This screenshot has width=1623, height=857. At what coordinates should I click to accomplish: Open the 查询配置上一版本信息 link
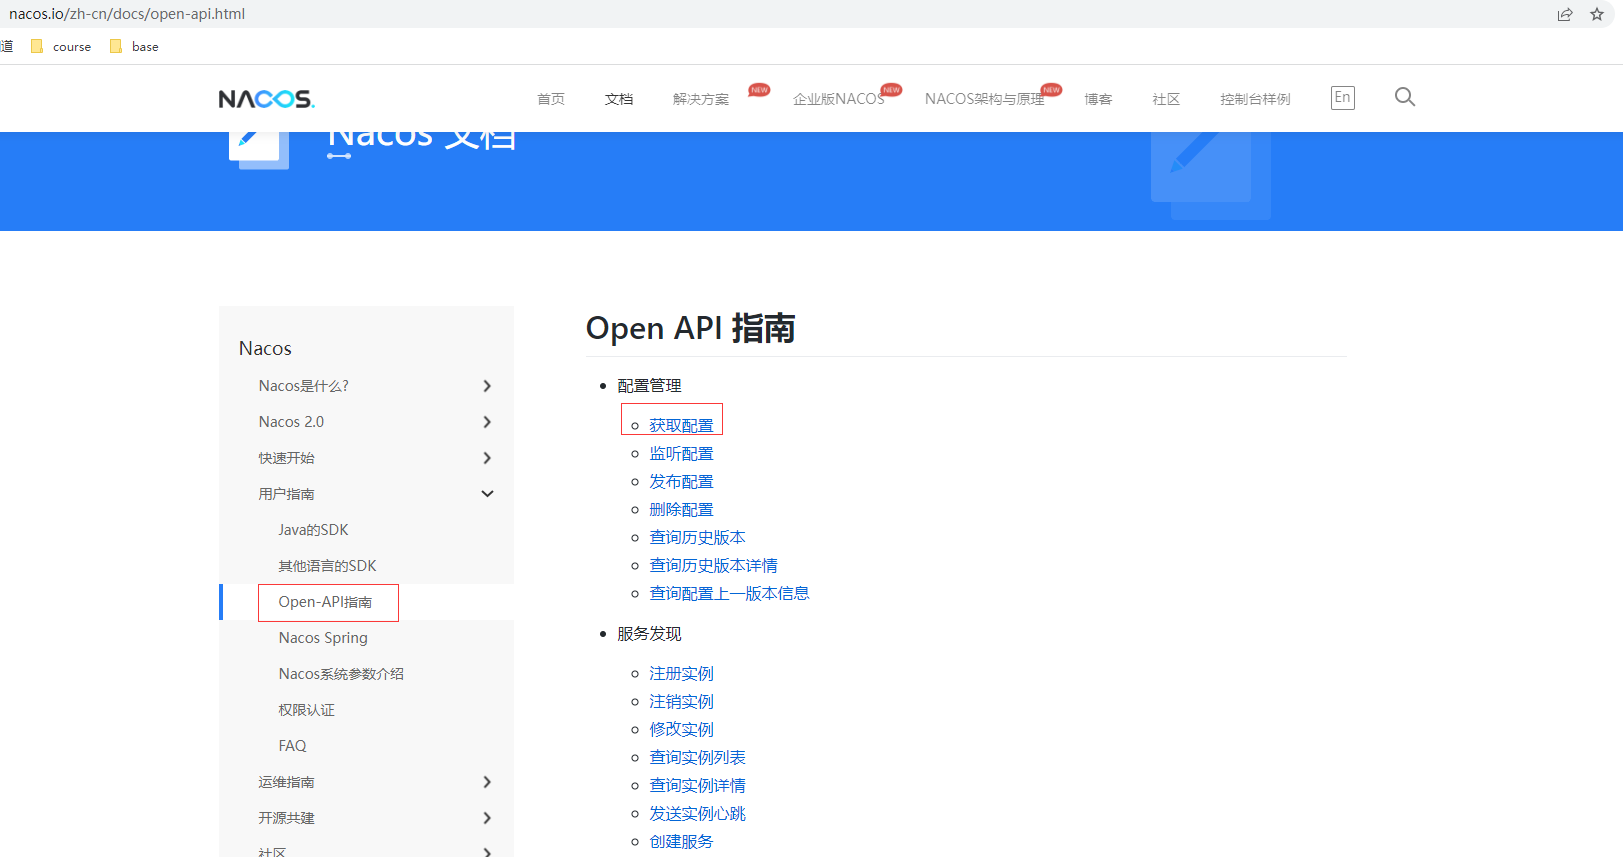pos(730,594)
